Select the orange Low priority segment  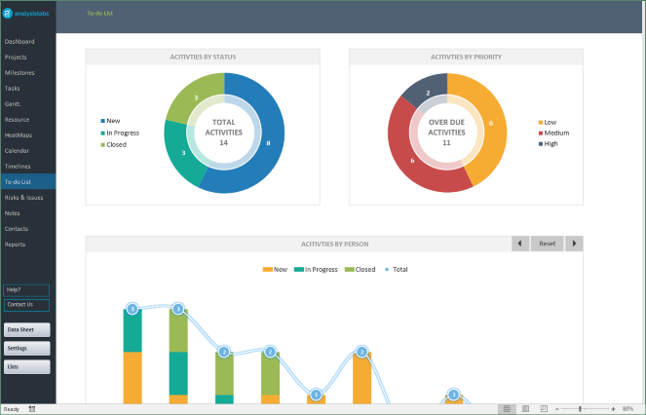[491, 122]
